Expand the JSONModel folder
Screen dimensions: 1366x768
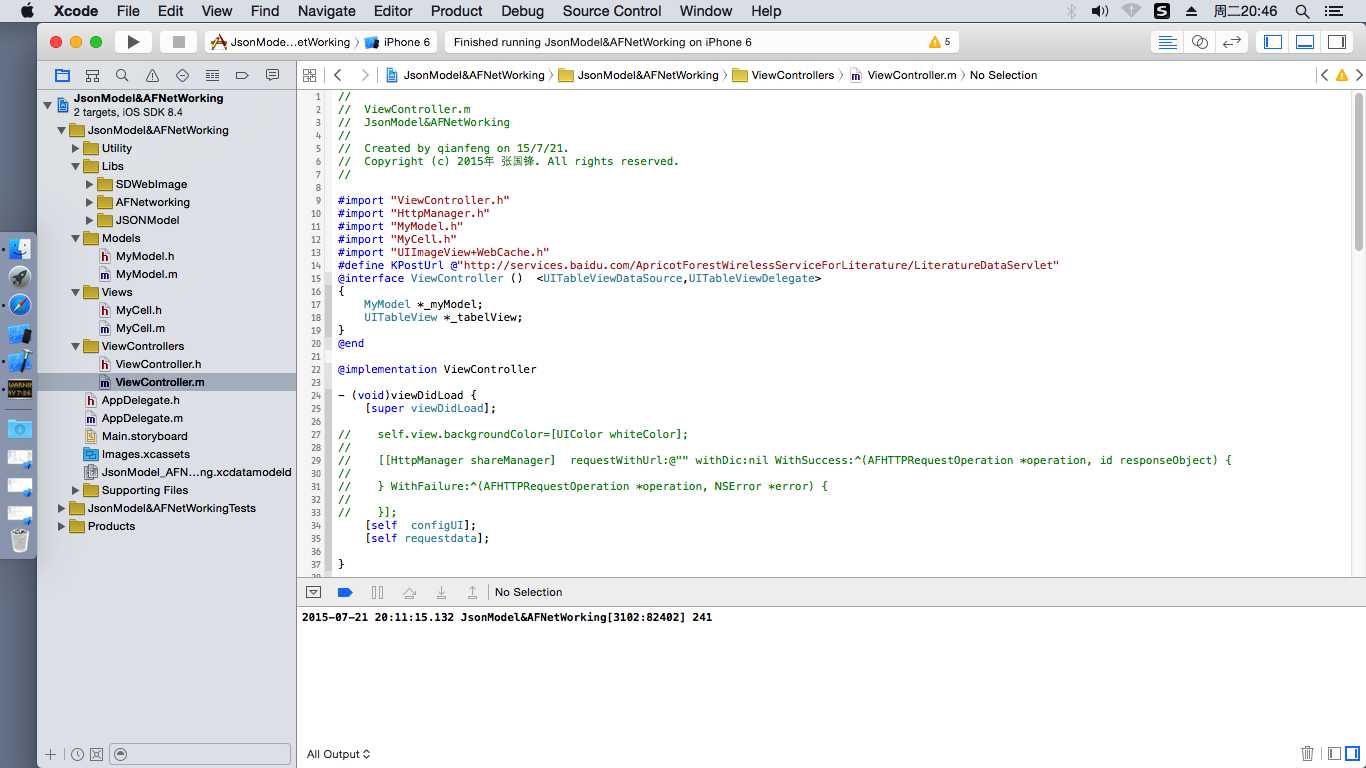pos(89,220)
